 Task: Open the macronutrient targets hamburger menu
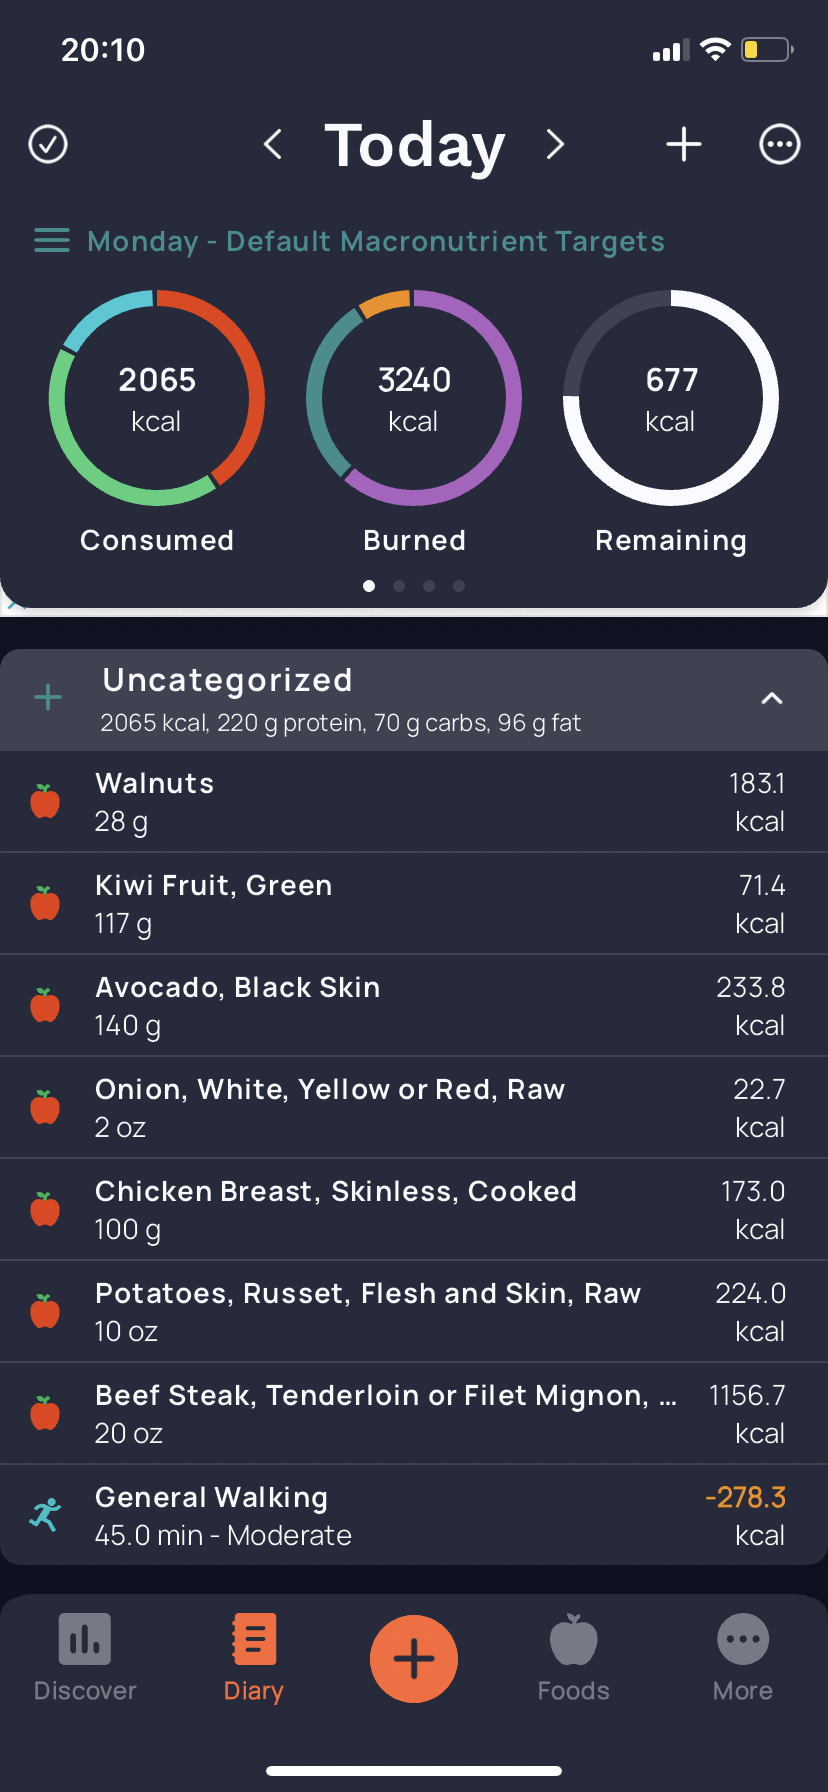tap(52, 241)
